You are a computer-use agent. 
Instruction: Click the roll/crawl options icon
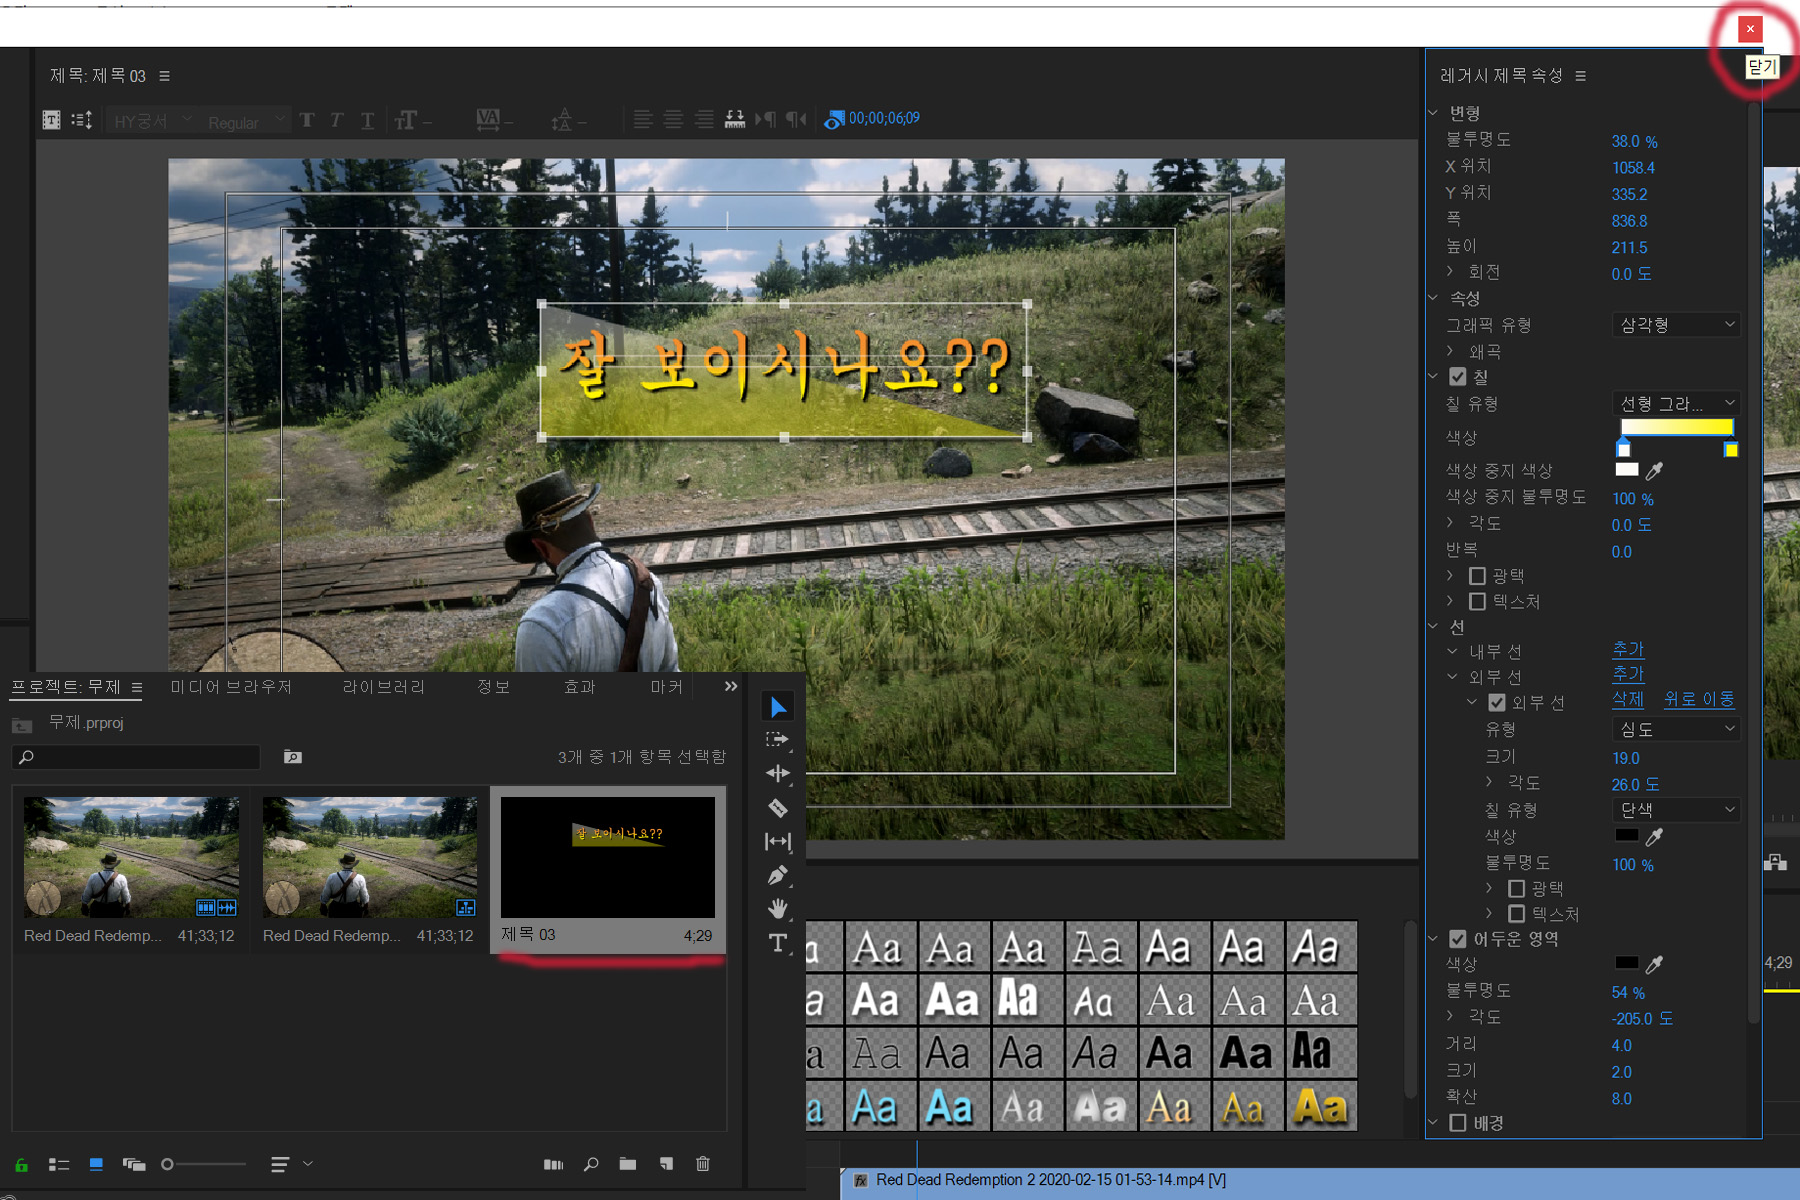(x=82, y=120)
